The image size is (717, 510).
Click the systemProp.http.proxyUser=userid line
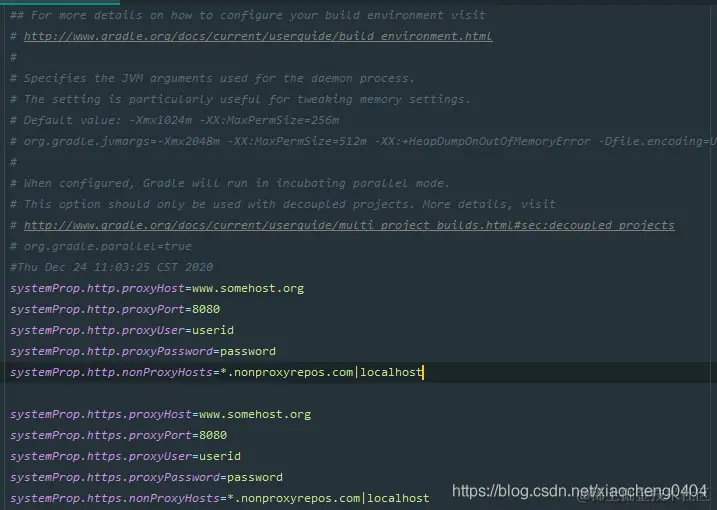tap(122, 330)
